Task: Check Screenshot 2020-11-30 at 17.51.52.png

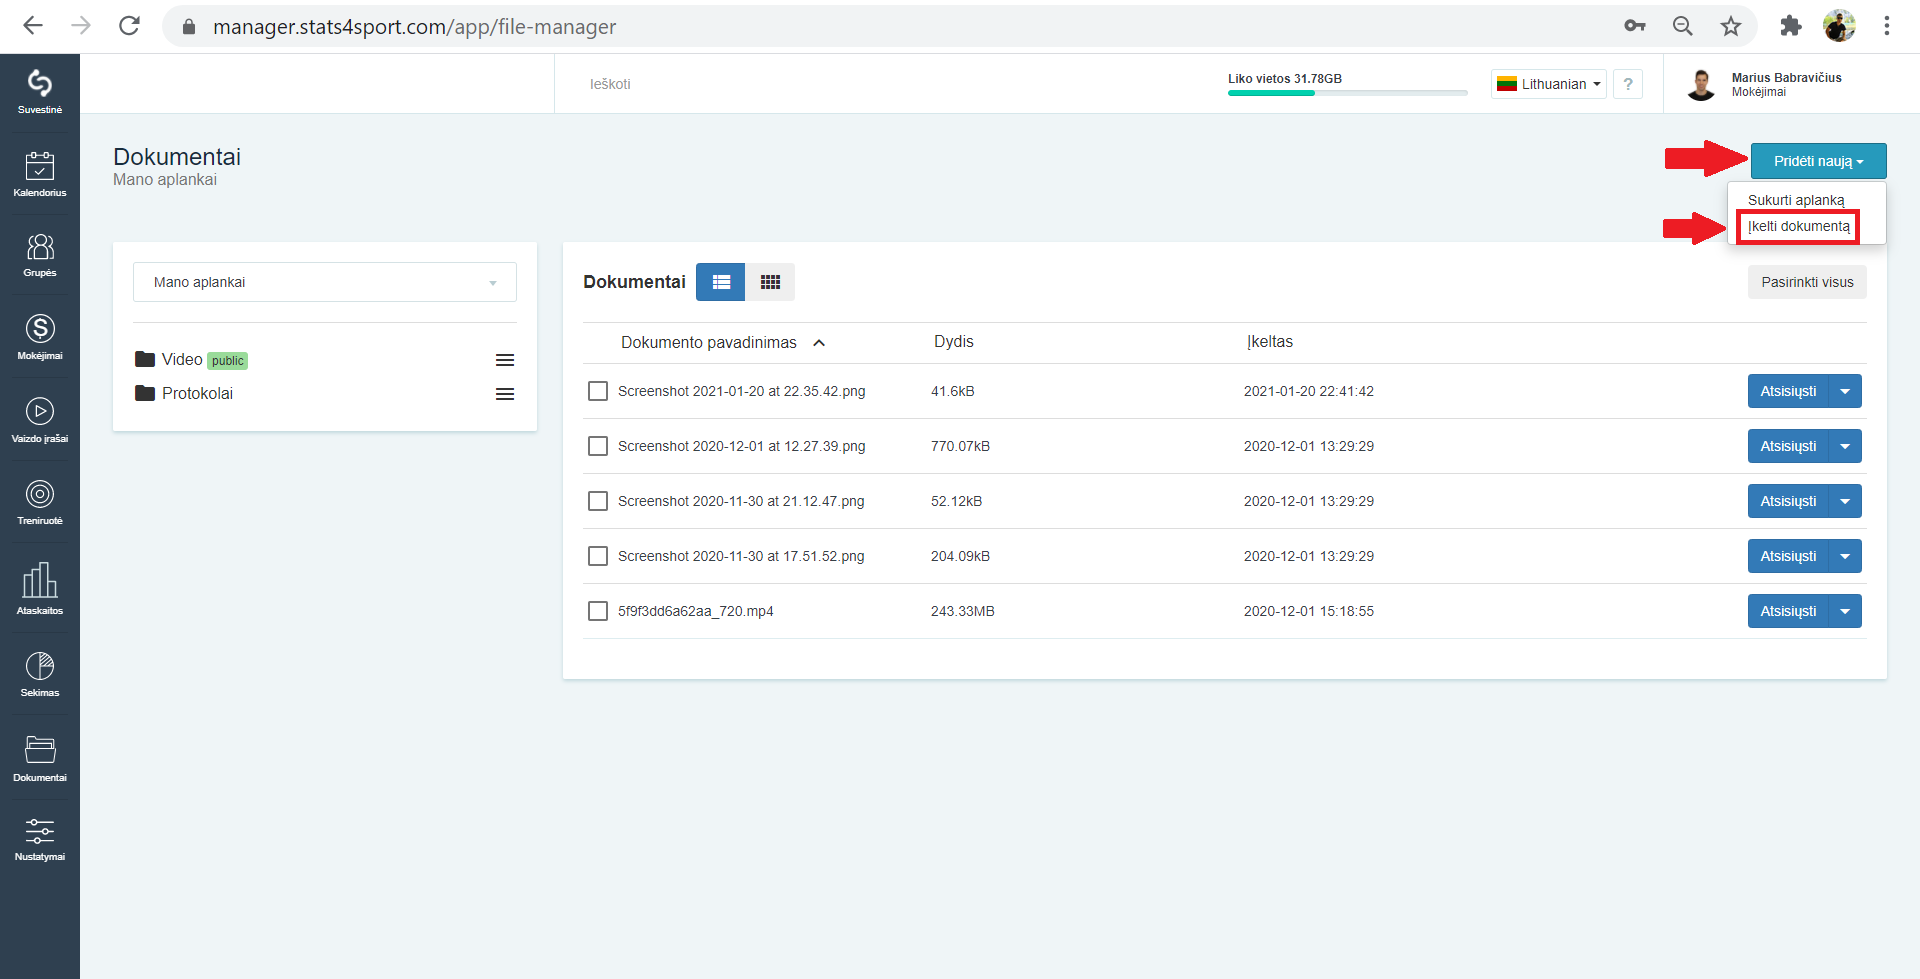Action: 598,556
